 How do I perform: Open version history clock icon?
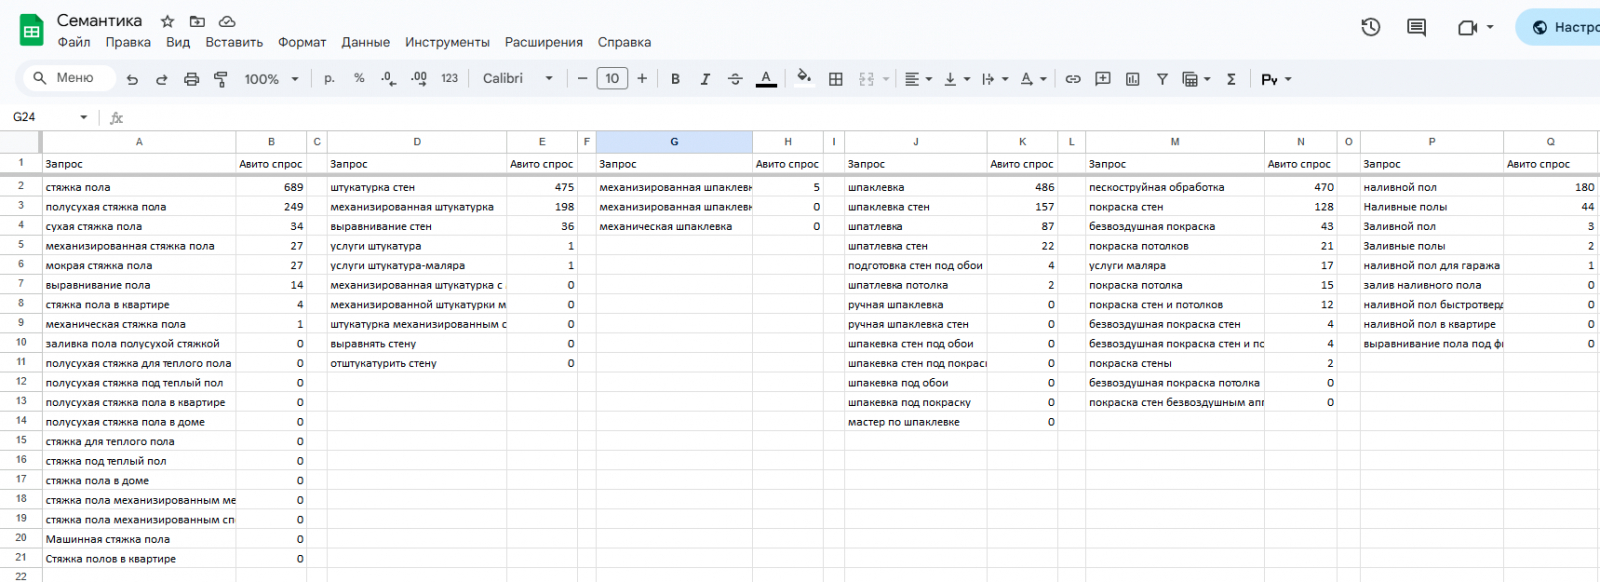coord(1371,27)
